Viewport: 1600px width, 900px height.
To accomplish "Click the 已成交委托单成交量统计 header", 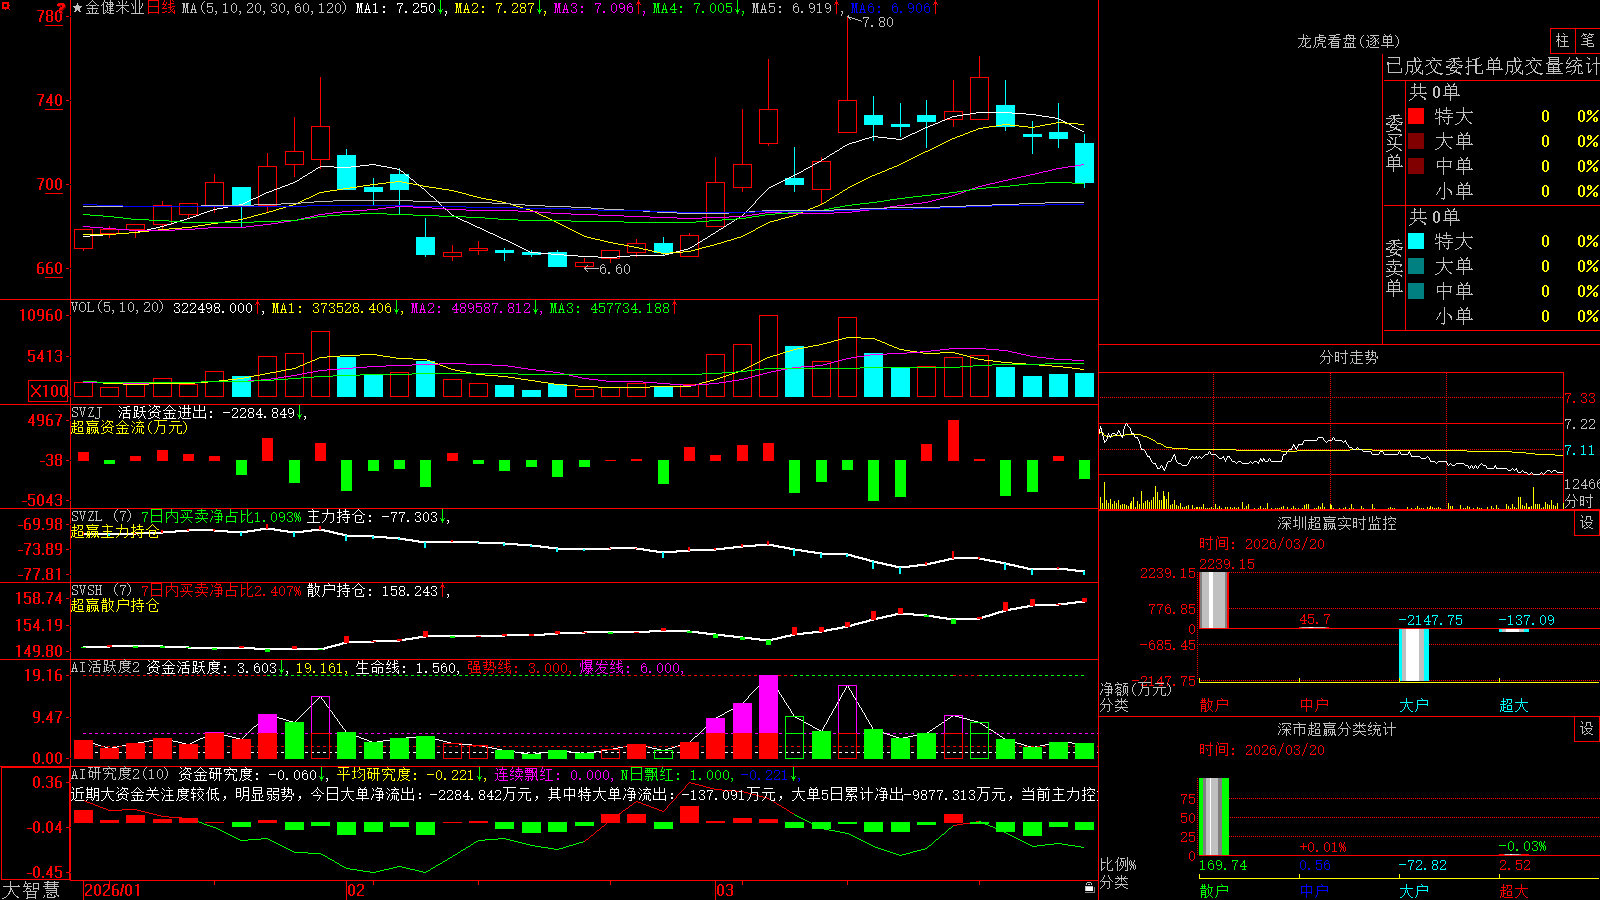I will [1492, 66].
